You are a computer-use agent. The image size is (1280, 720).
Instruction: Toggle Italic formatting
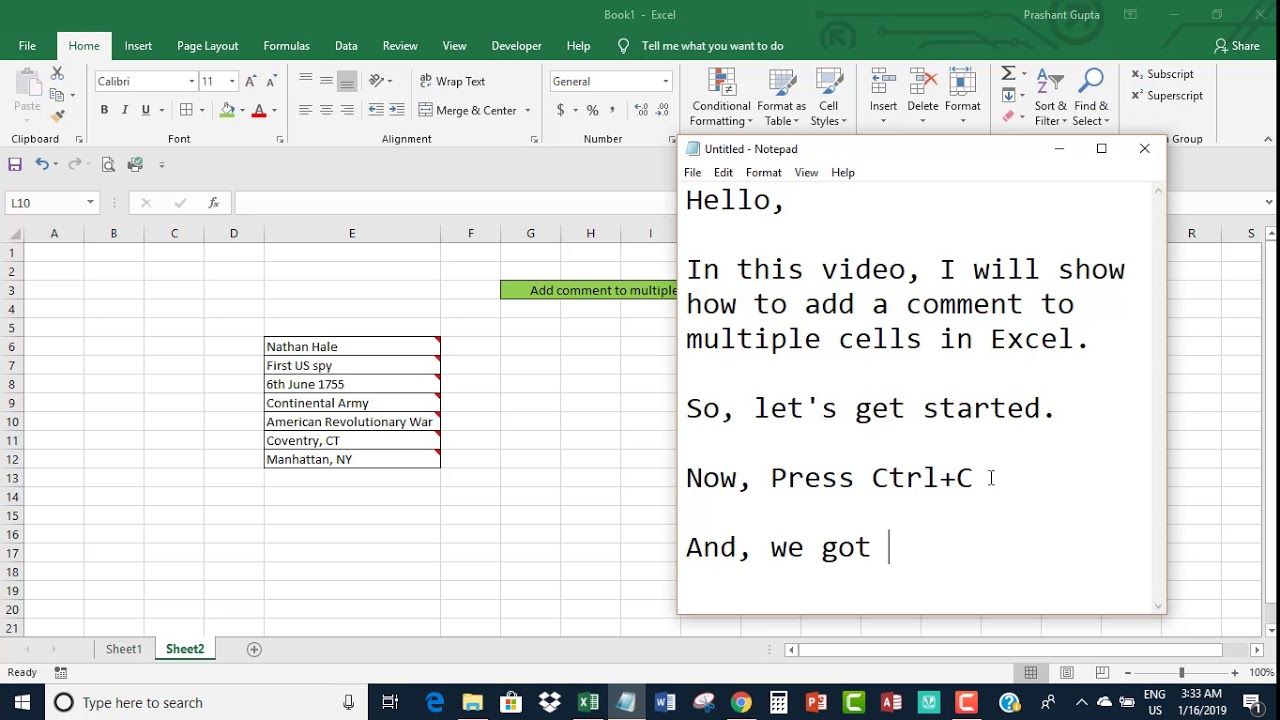coord(125,110)
